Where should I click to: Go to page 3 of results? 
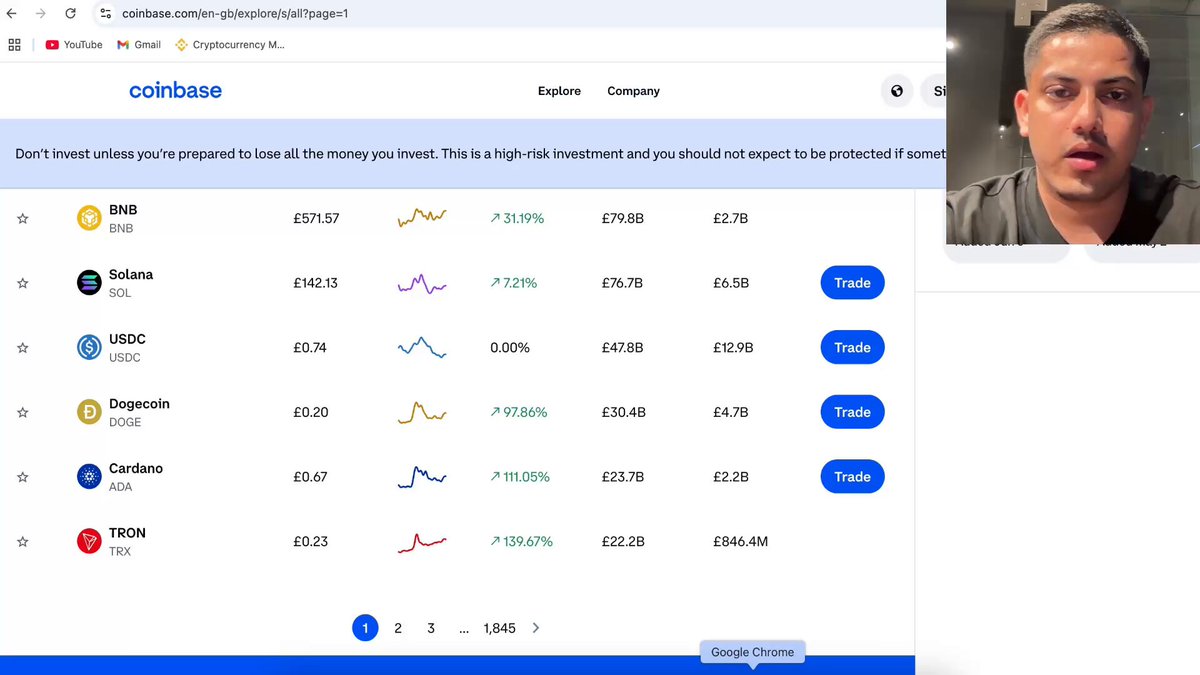click(431, 628)
